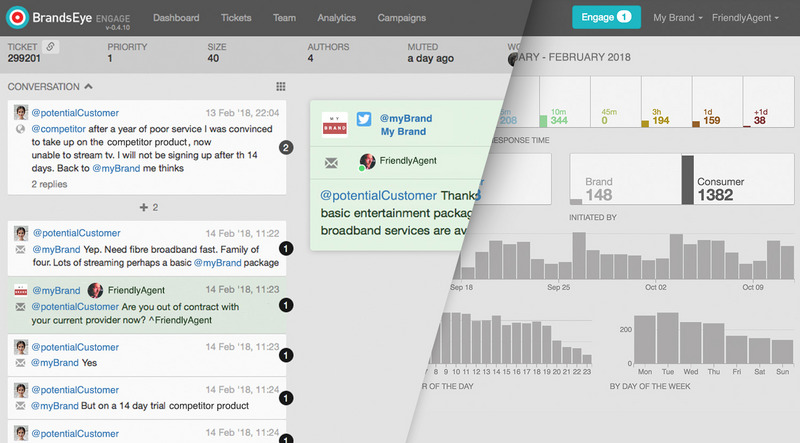The height and width of the screenshot is (443, 800).
Task: Open the Dashboard menu item
Action: (x=176, y=18)
